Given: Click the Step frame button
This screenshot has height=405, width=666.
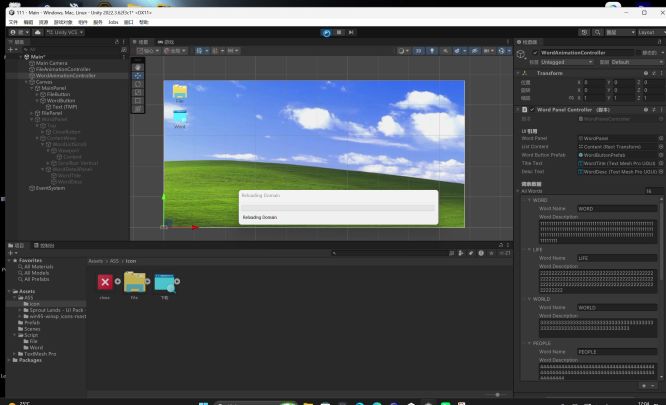Looking at the screenshot, I should (x=351, y=33).
